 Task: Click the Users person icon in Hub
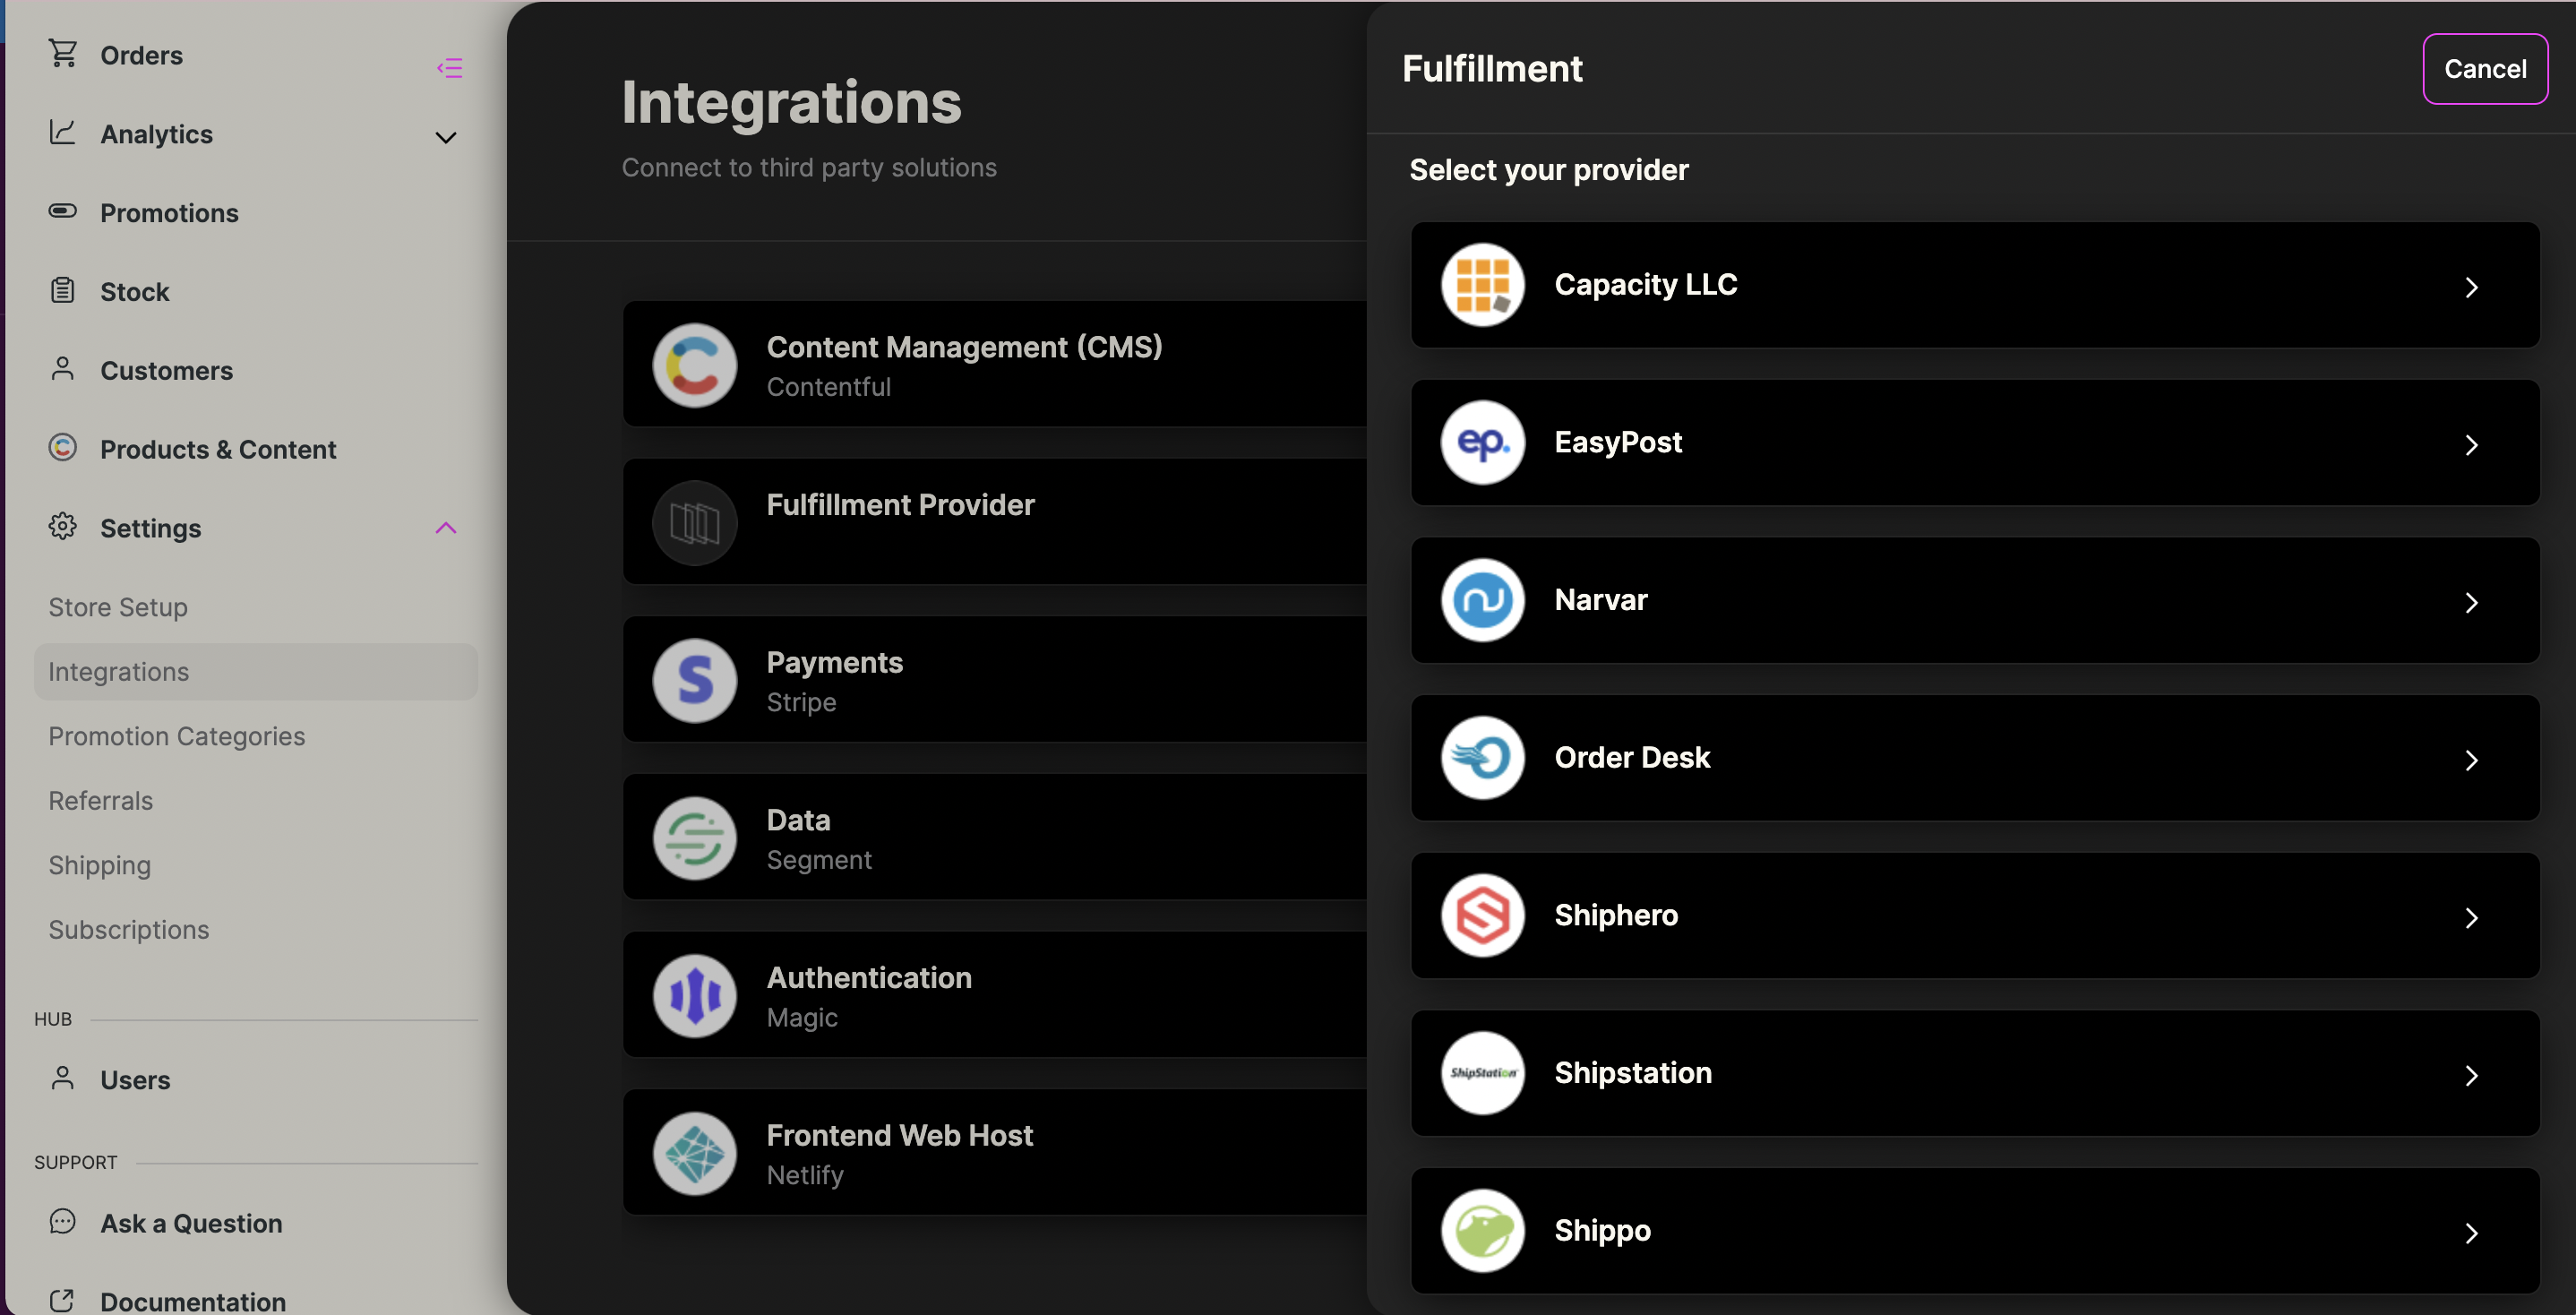[x=63, y=1078]
